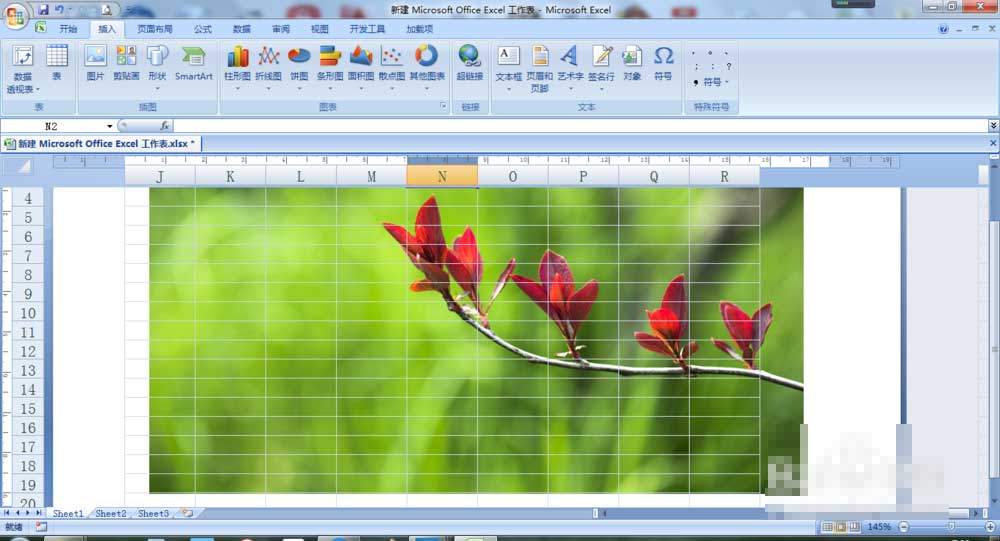Screen dimensions: 1000x541
Task: Insert a hyperlink (超链接)
Action: (469, 63)
